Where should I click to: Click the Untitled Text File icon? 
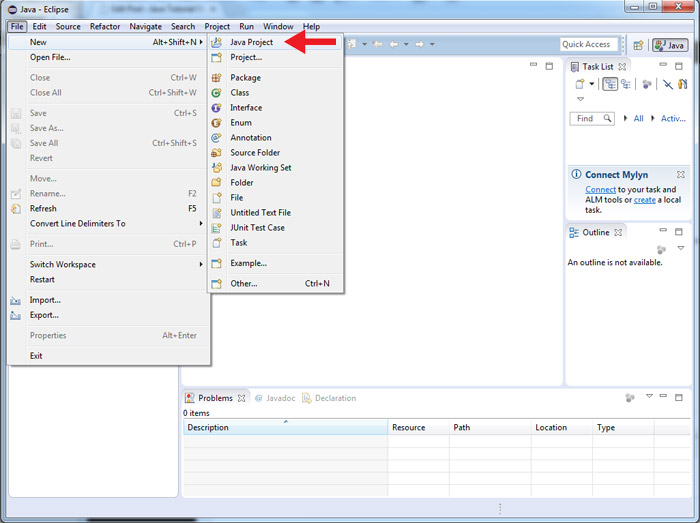[x=217, y=213]
